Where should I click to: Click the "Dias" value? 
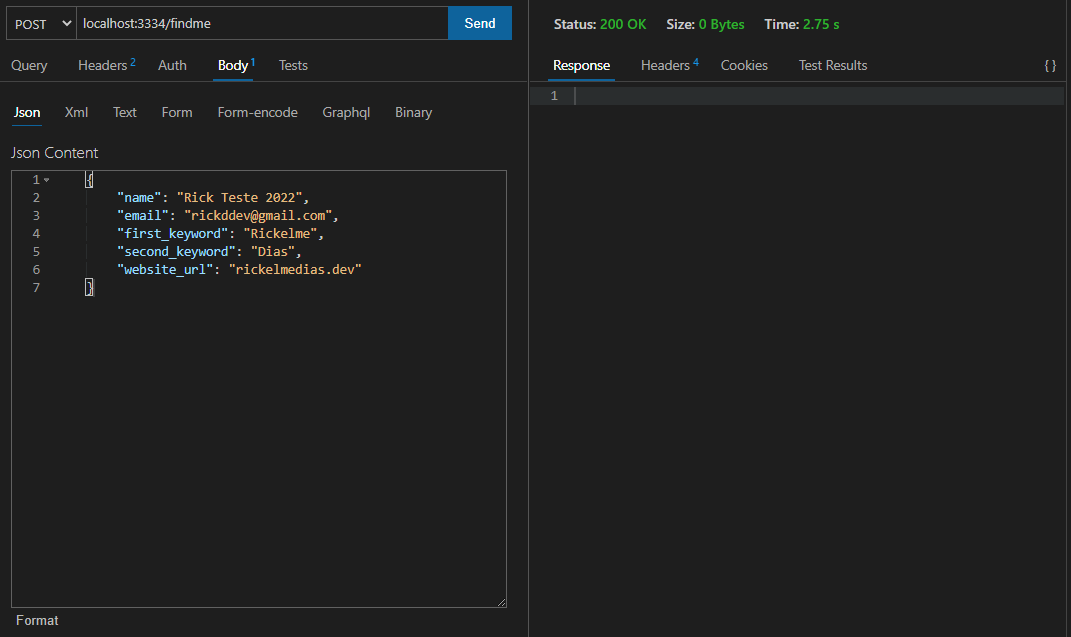tap(273, 252)
